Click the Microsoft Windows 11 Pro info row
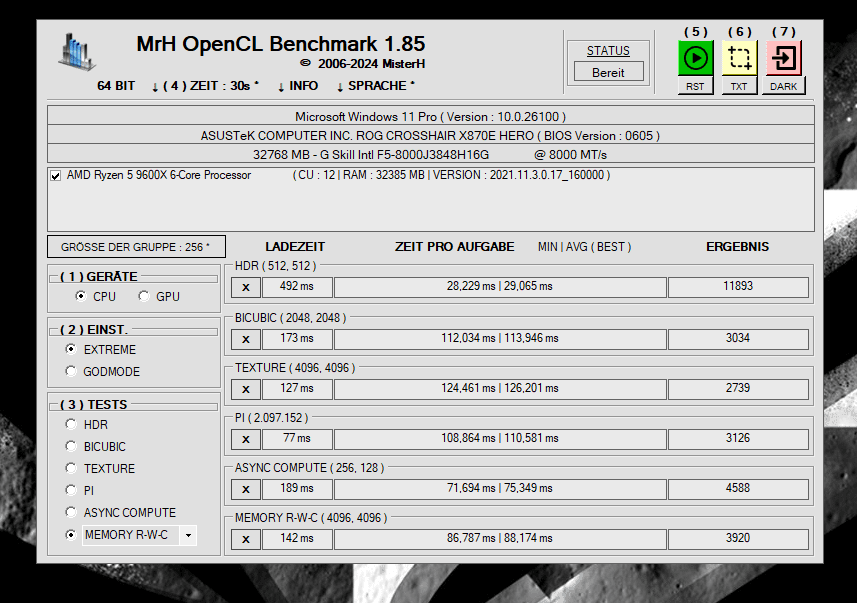857x603 pixels. click(431, 116)
